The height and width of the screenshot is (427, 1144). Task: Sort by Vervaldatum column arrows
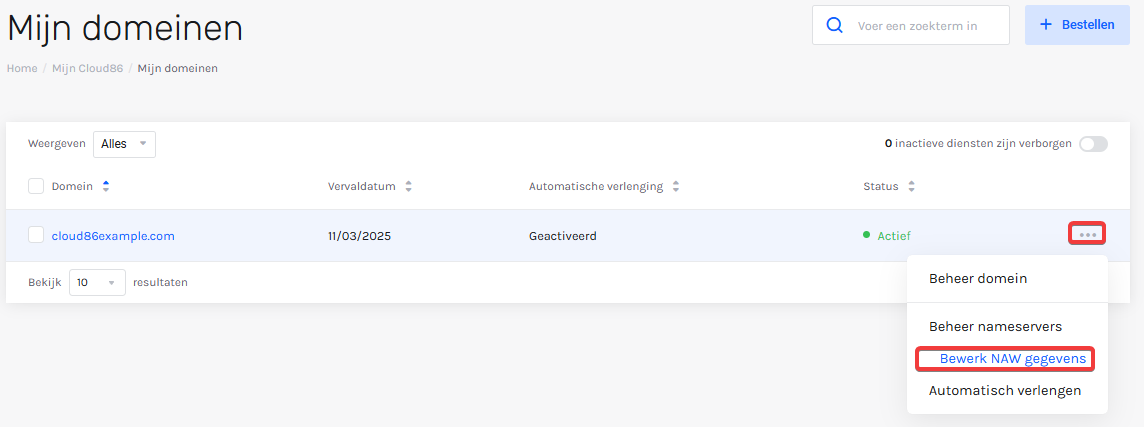[x=409, y=186]
